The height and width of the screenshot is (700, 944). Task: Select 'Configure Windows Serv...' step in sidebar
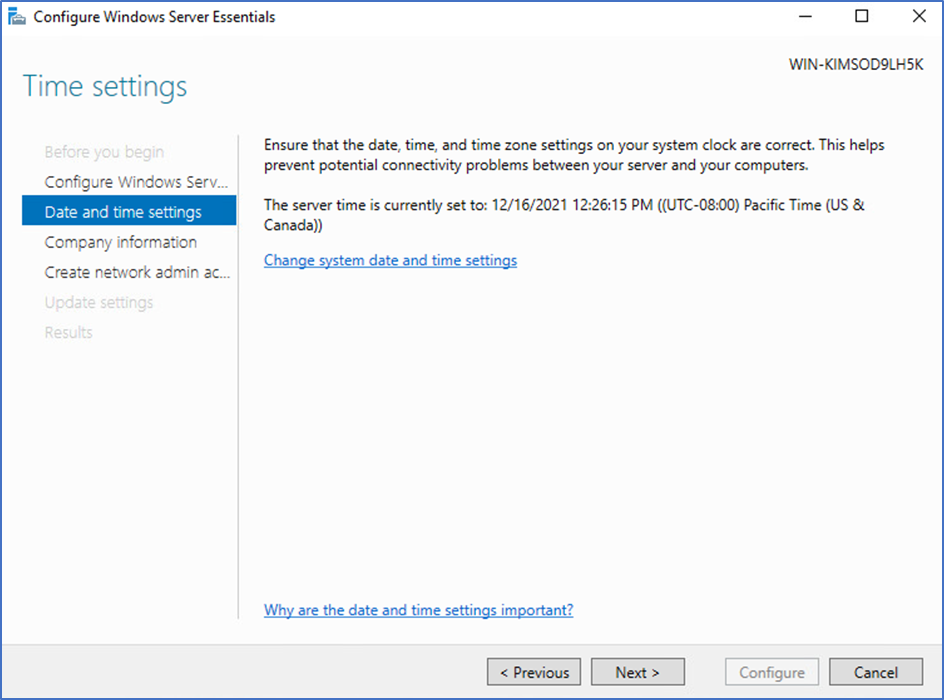tap(136, 182)
